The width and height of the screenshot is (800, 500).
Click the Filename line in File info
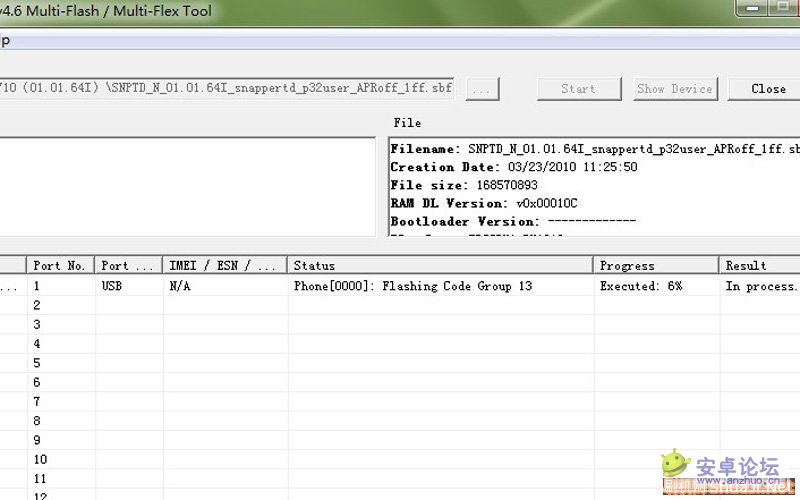(x=595, y=148)
